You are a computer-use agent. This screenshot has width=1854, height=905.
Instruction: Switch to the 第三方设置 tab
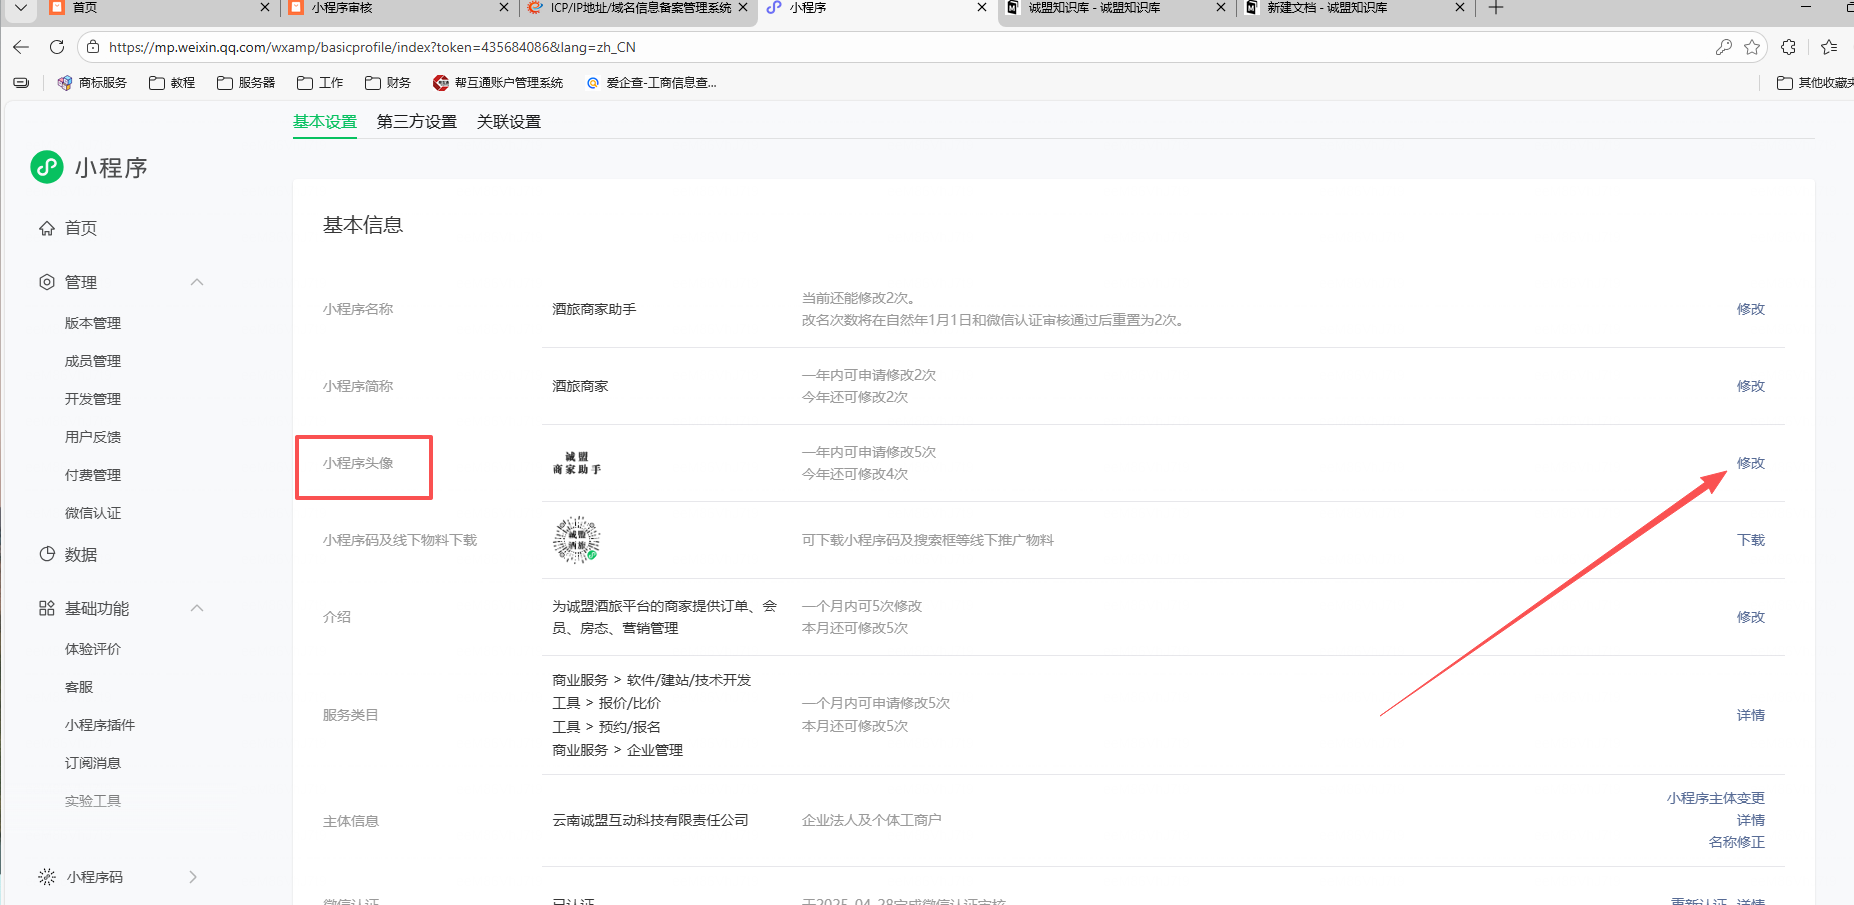[x=416, y=122]
